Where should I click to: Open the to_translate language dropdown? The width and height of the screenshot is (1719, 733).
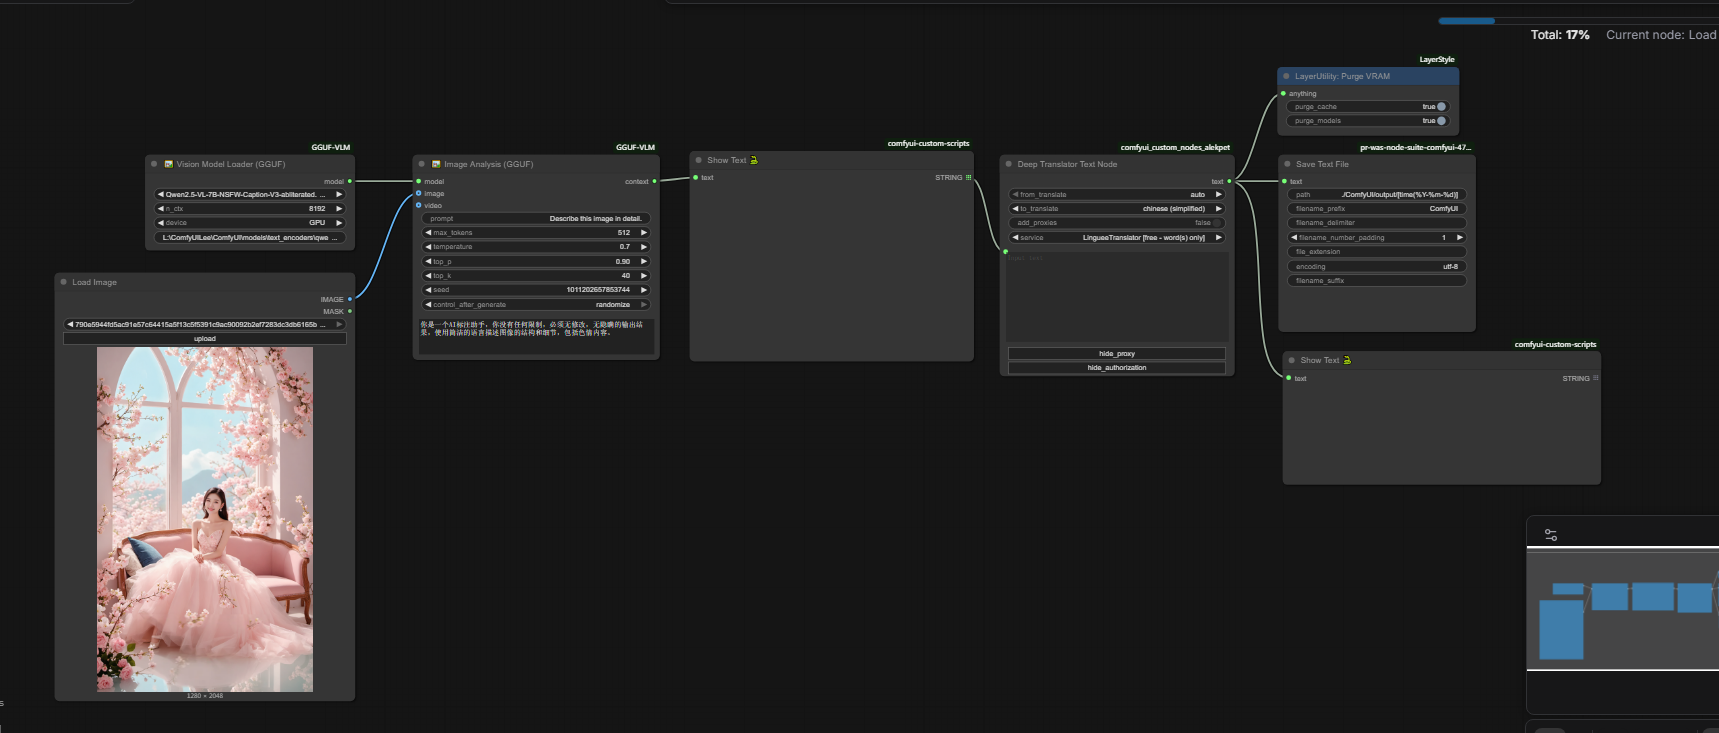tap(1117, 209)
